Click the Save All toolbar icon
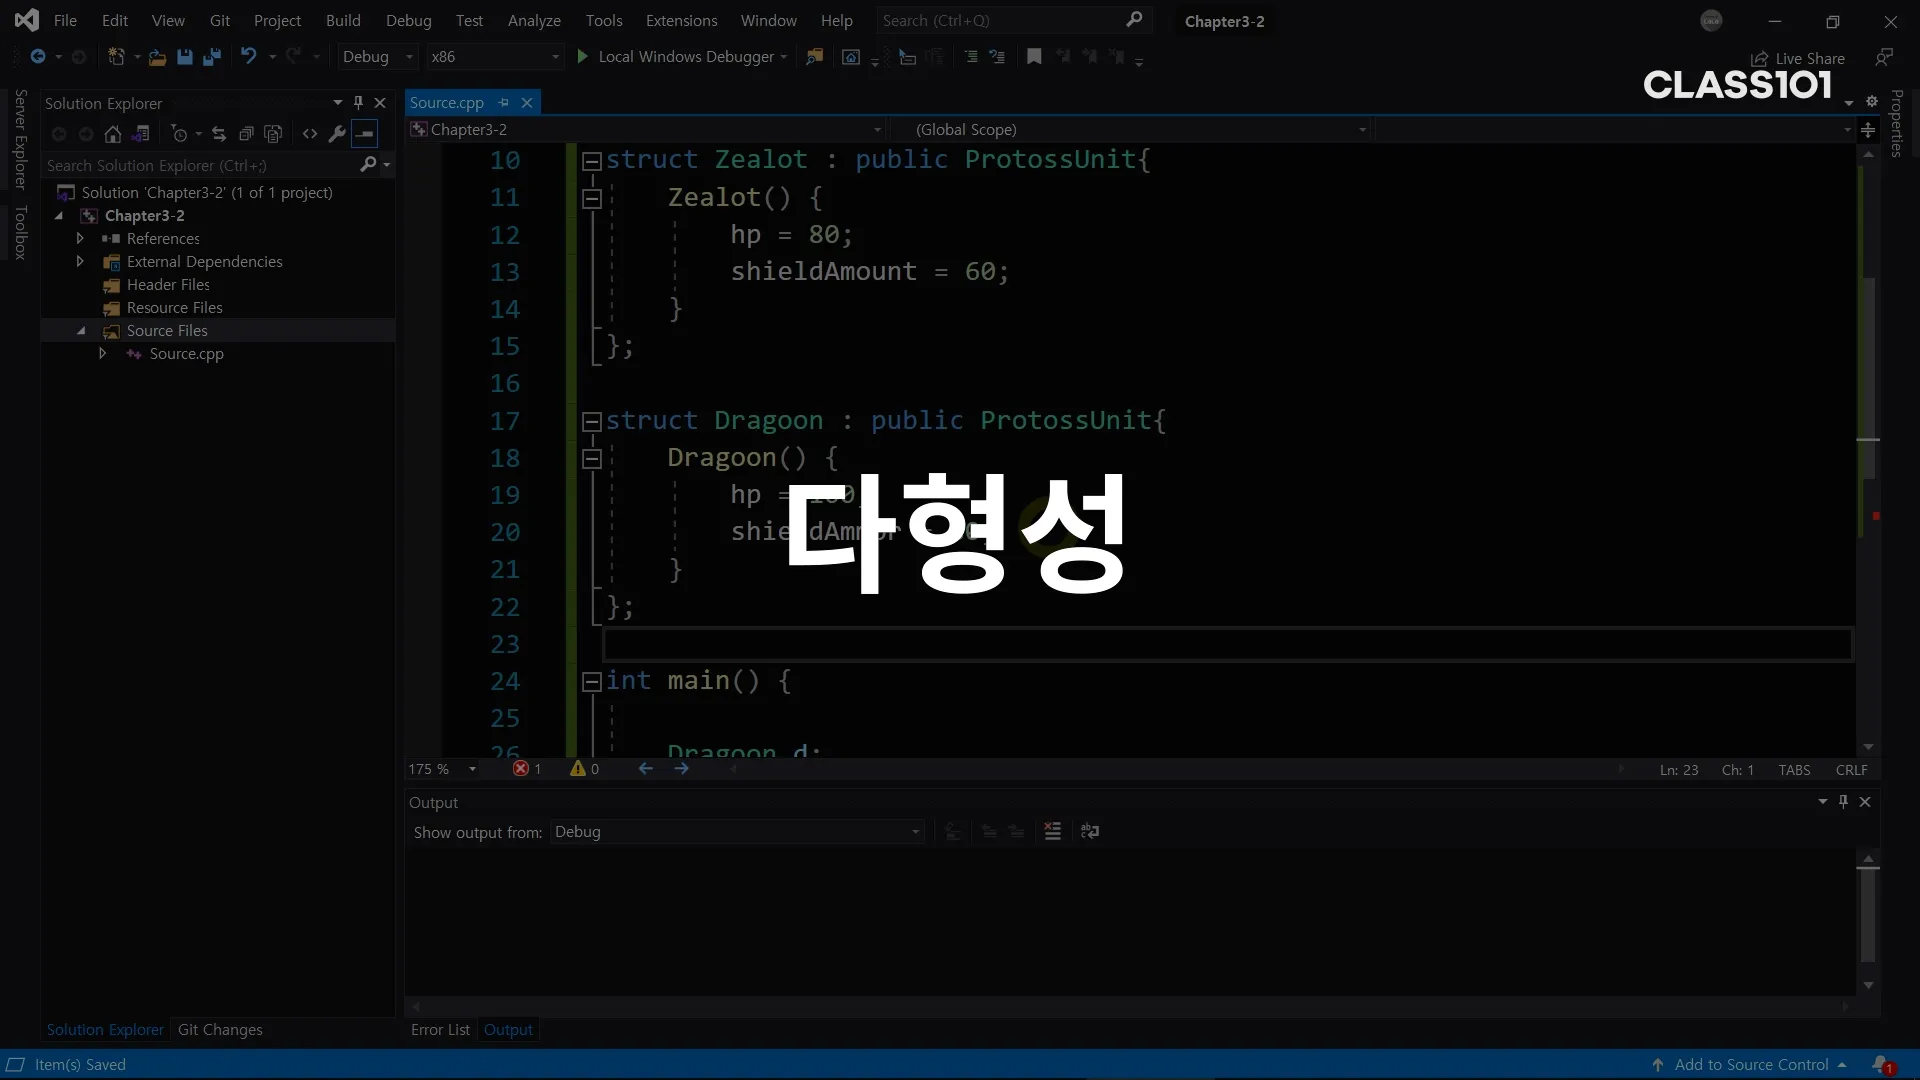The width and height of the screenshot is (1920, 1080). pyautogui.click(x=212, y=57)
